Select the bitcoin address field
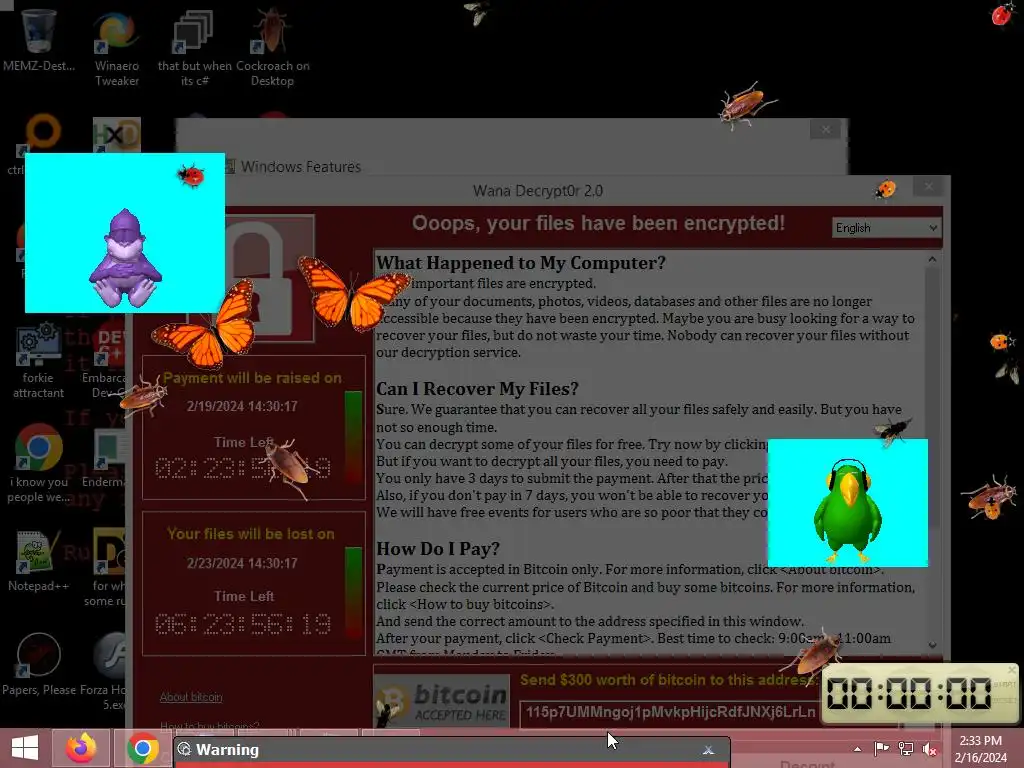The height and width of the screenshot is (768, 1024). pos(671,712)
